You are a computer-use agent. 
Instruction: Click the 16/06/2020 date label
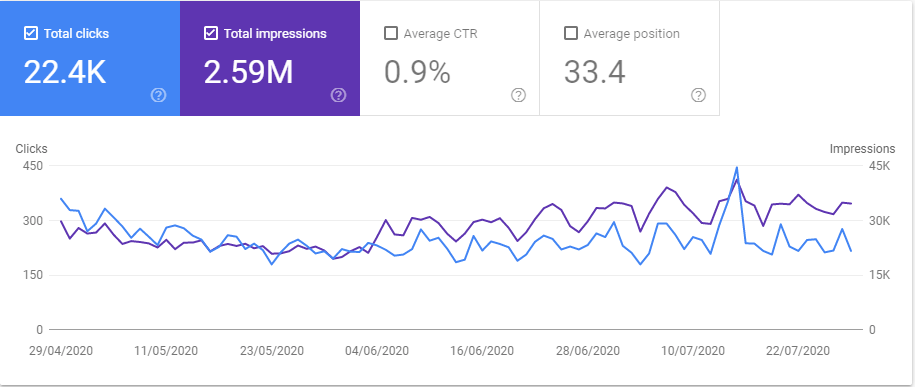pyautogui.click(x=482, y=351)
